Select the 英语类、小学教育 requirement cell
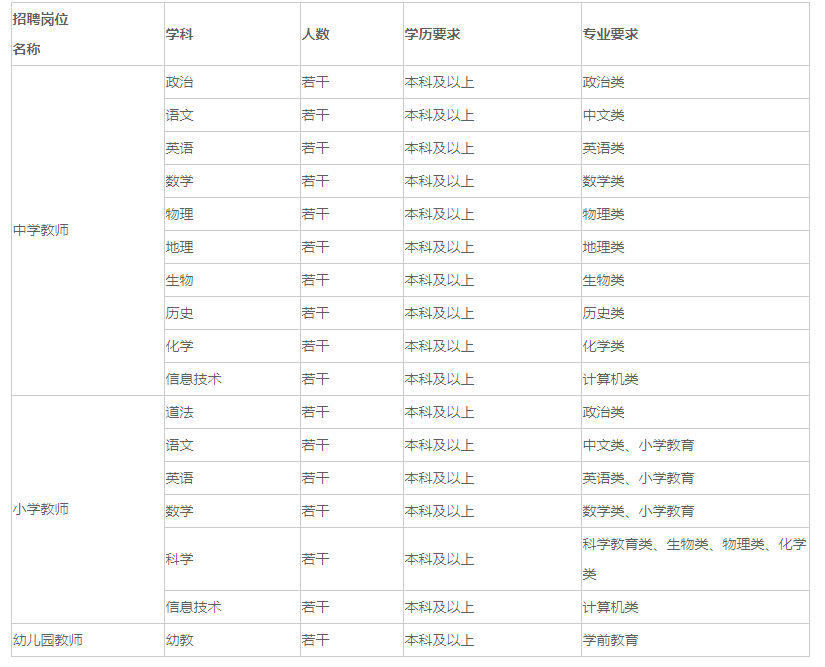Viewport: 825px width, 667px height. click(638, 479)
